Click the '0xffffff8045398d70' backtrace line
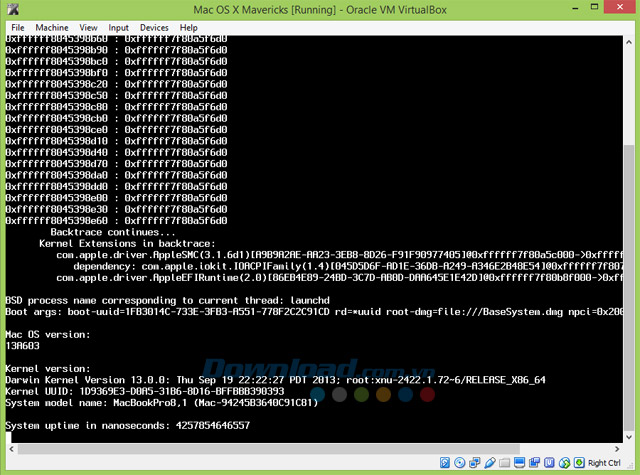Screen dimensions: 640x475 click(116, 164)
